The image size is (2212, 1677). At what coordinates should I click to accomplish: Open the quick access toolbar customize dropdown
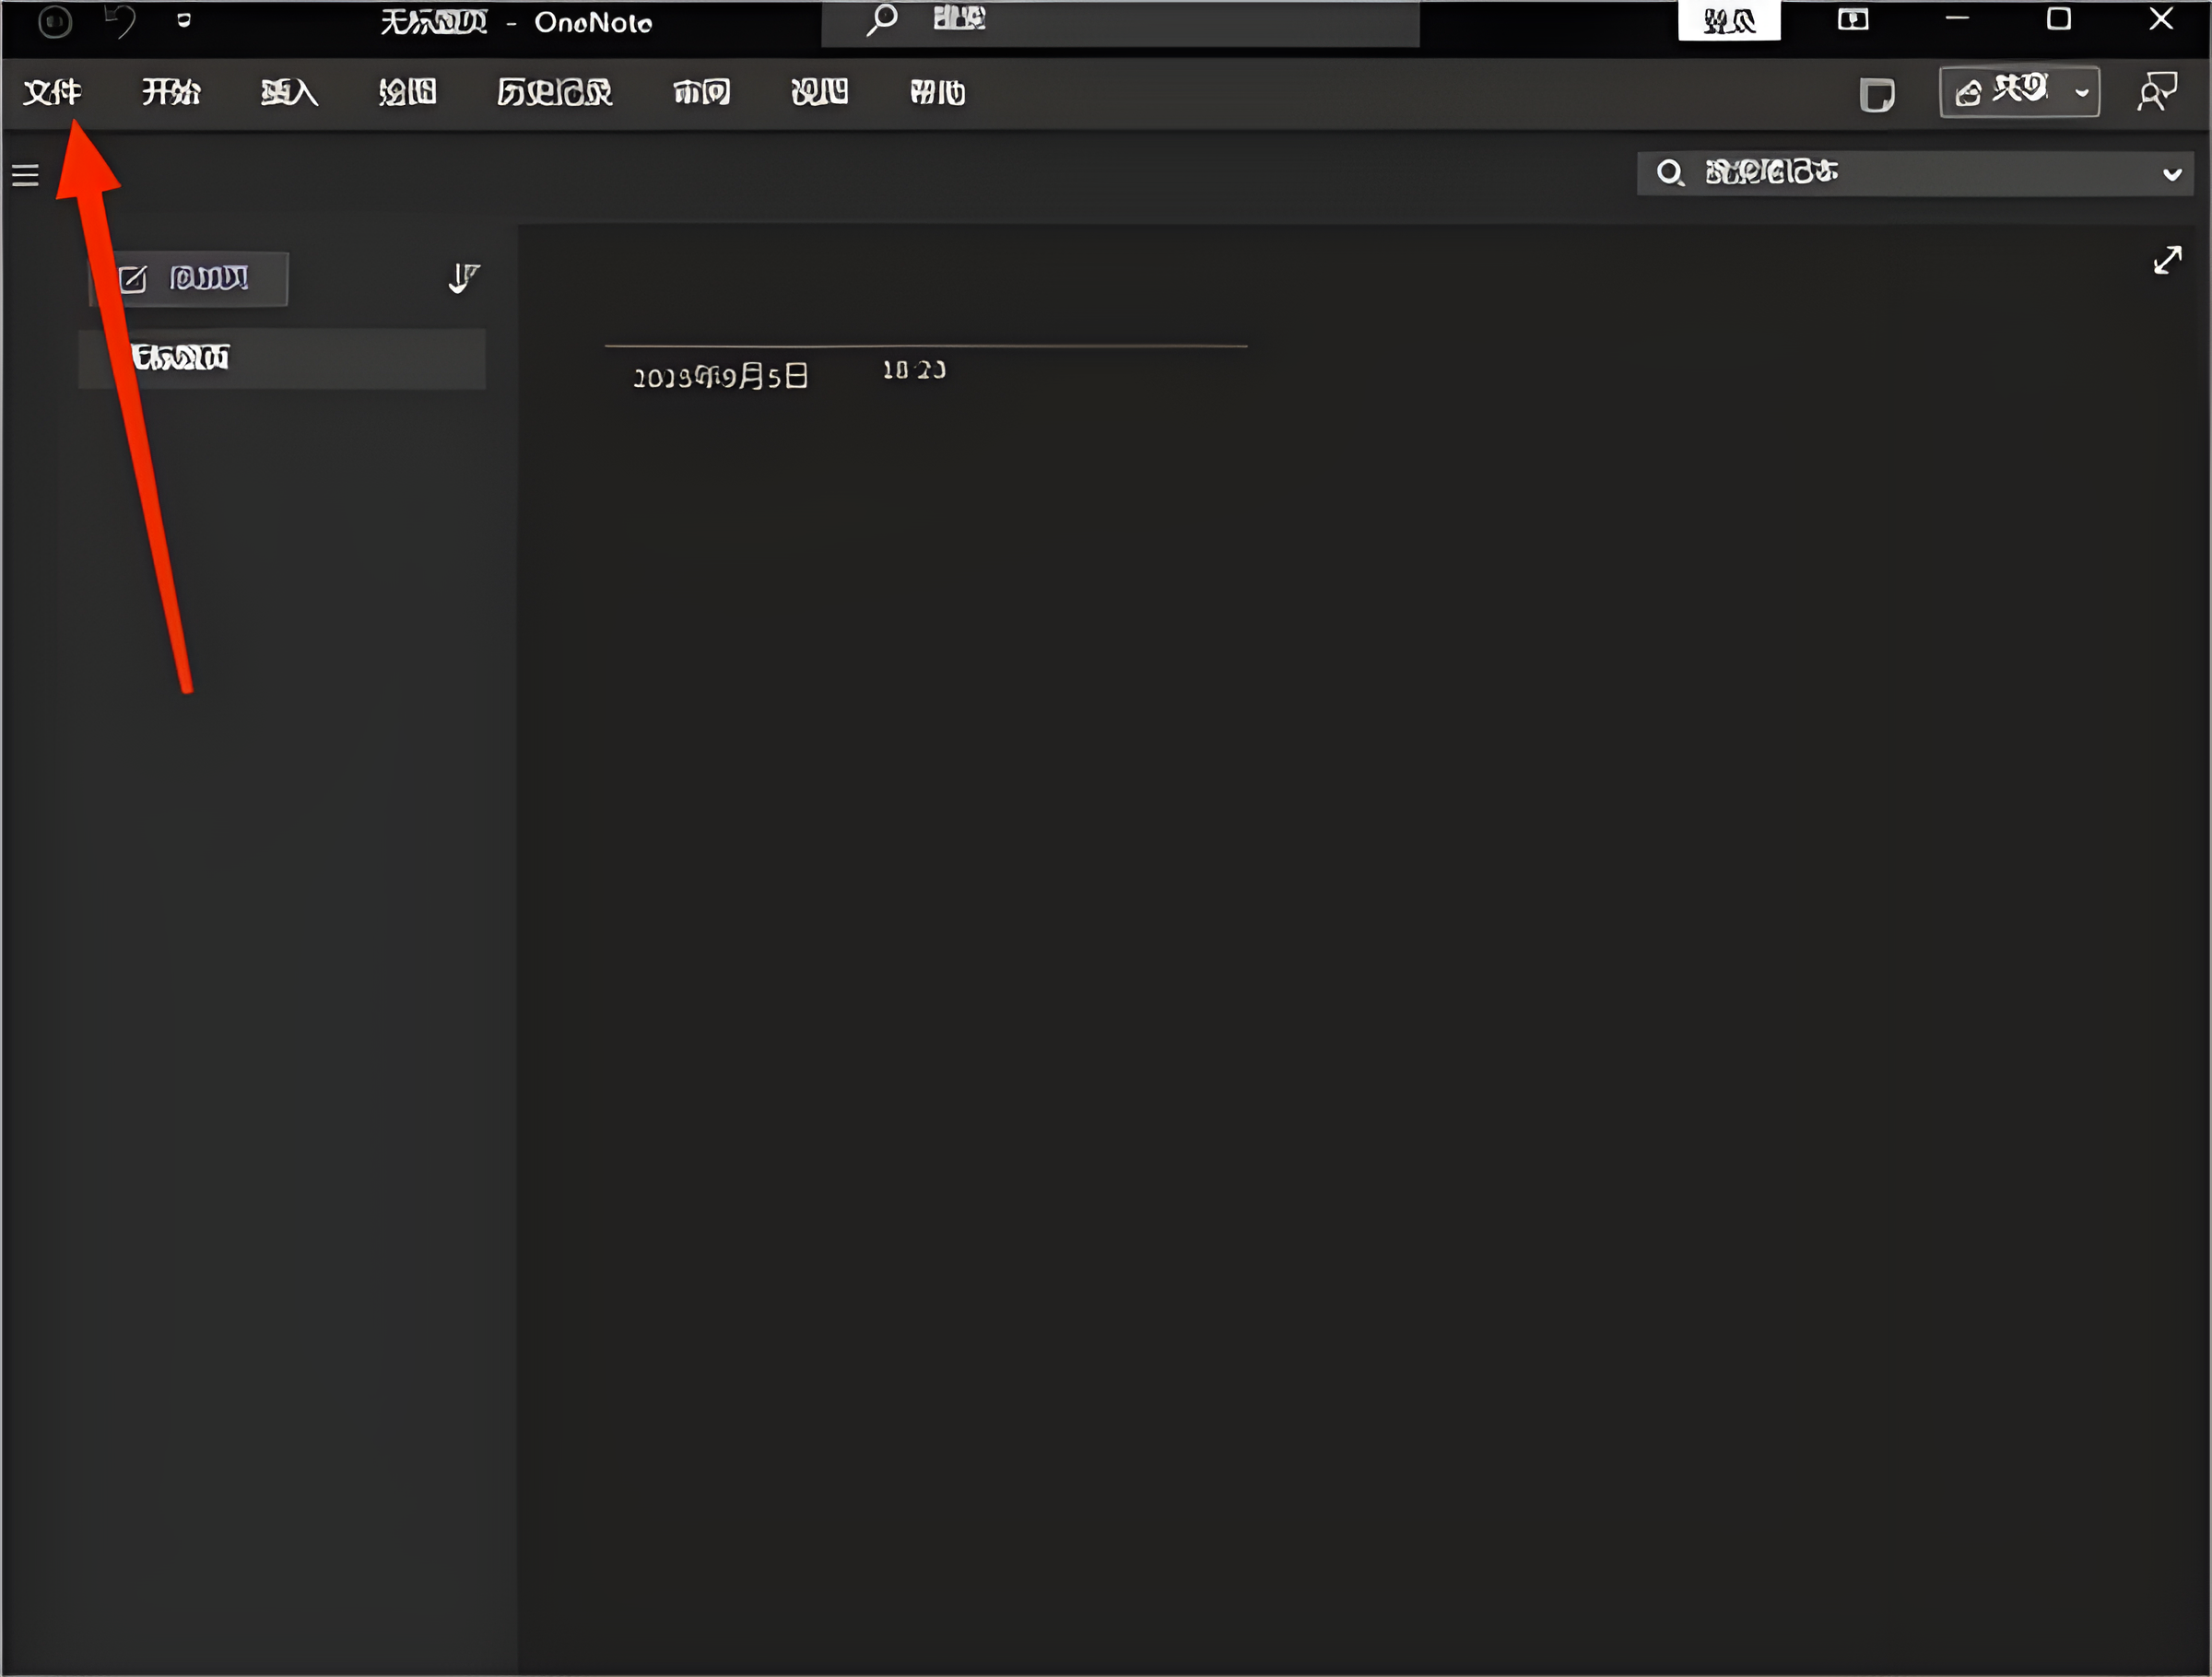click(184, 20)
